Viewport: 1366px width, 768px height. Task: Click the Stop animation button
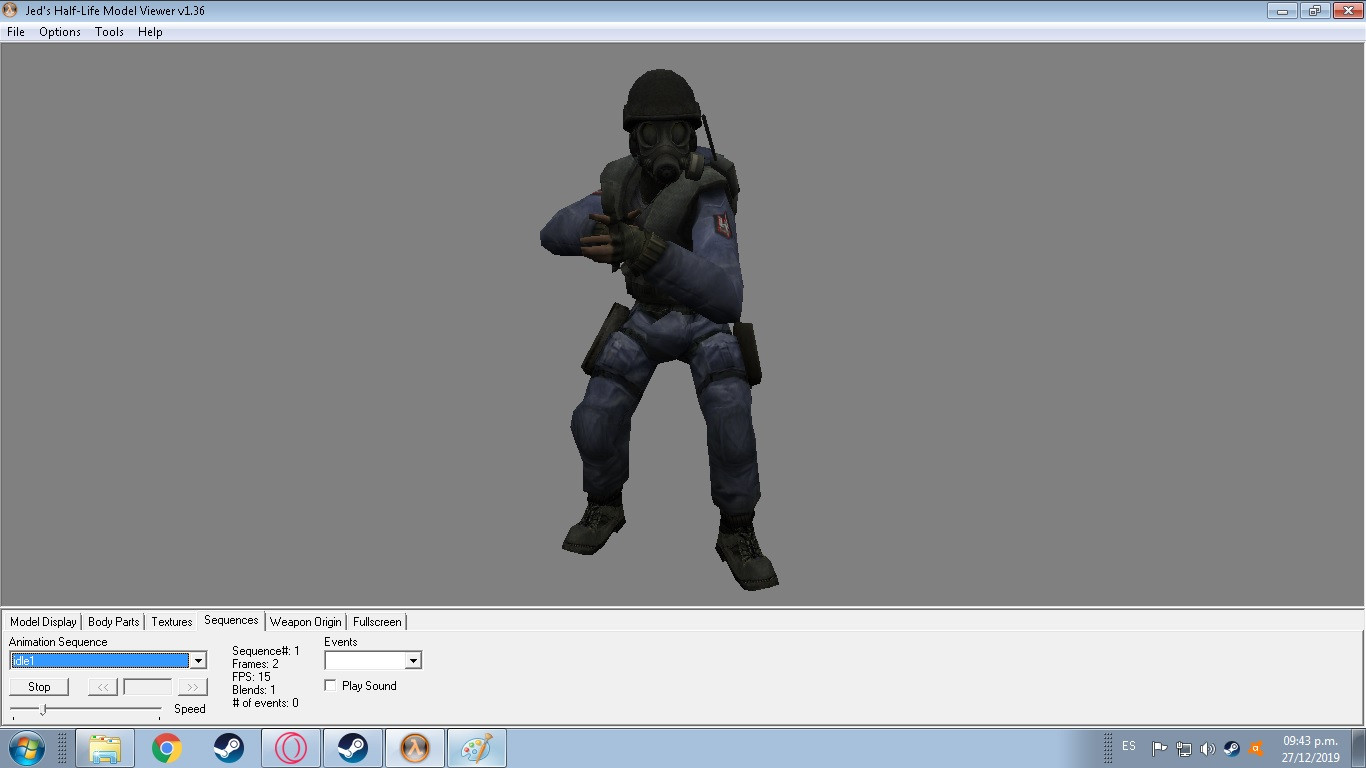[39, 687]
